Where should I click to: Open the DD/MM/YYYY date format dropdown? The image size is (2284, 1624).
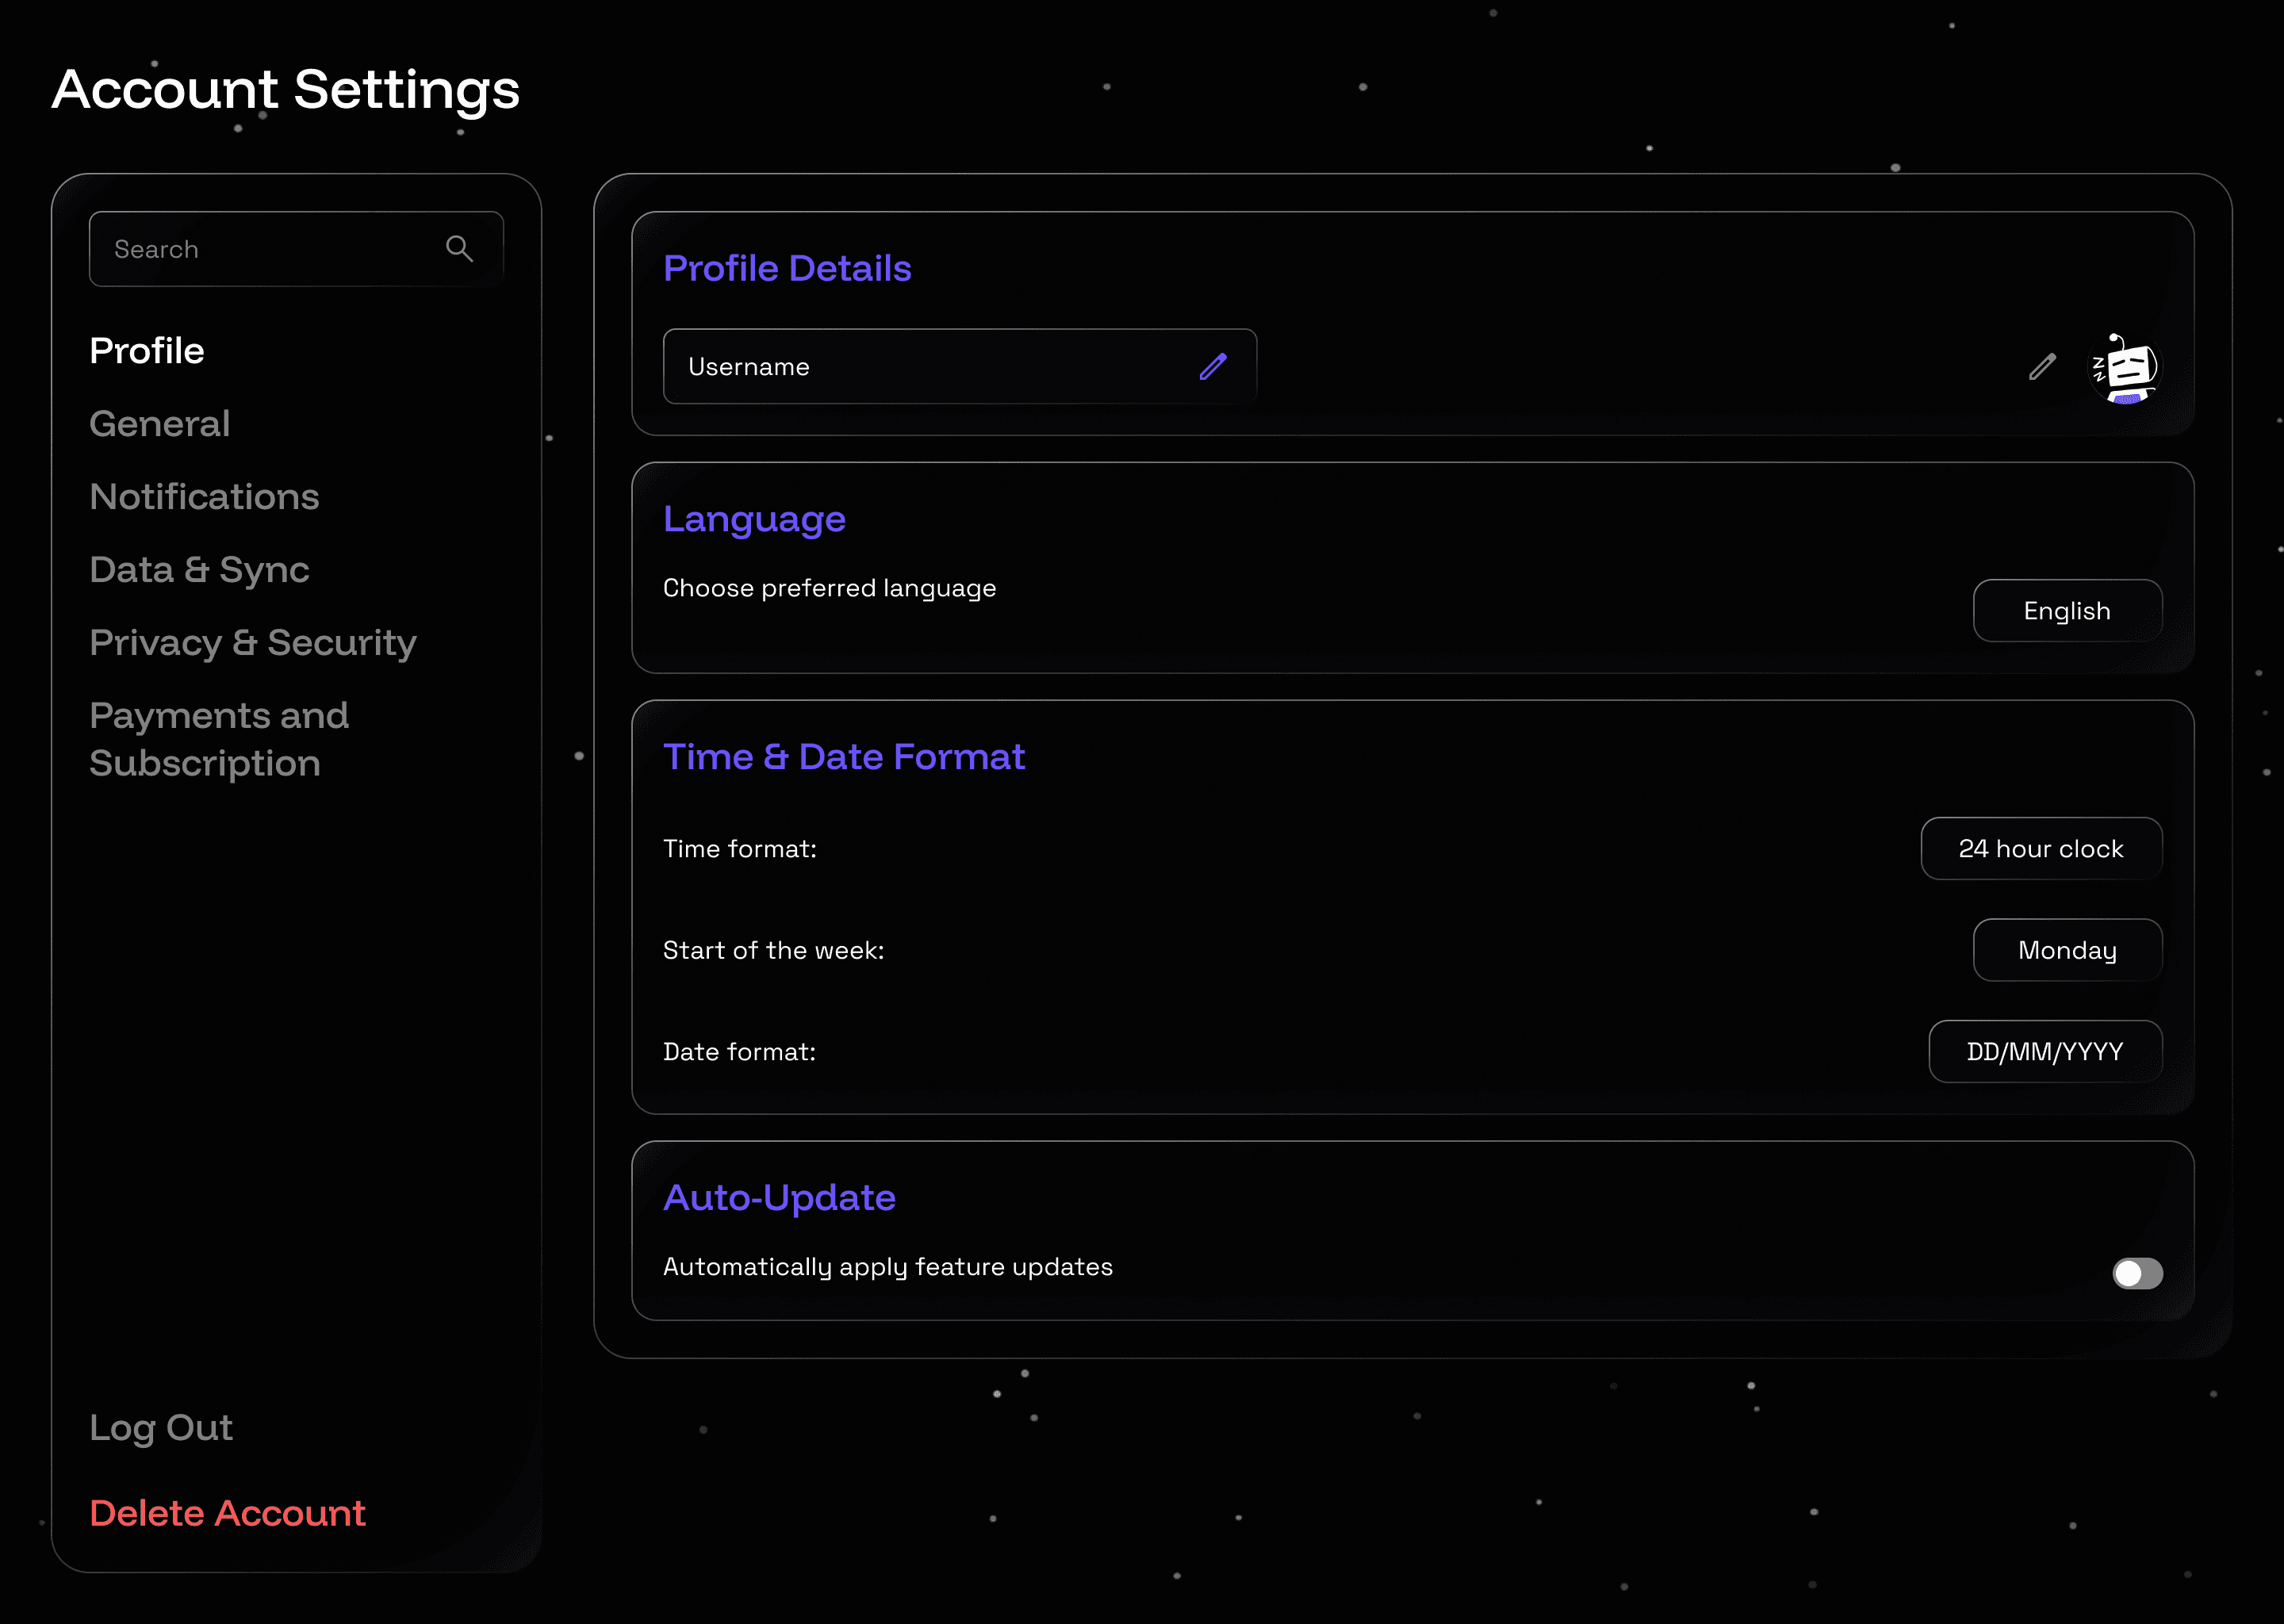(2045, 1051)
